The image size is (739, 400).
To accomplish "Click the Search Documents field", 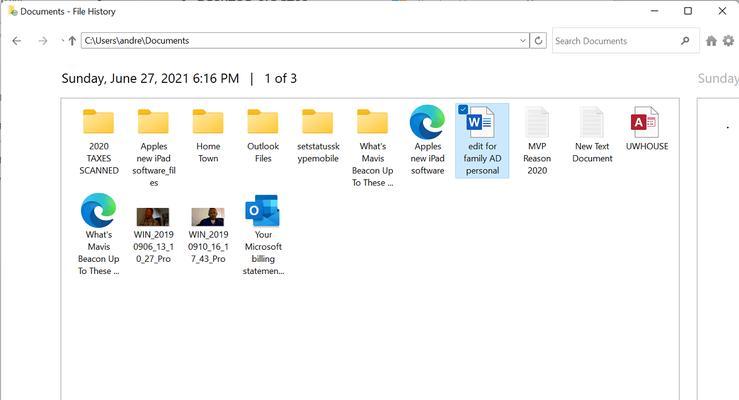I will [x=616, y=41].
